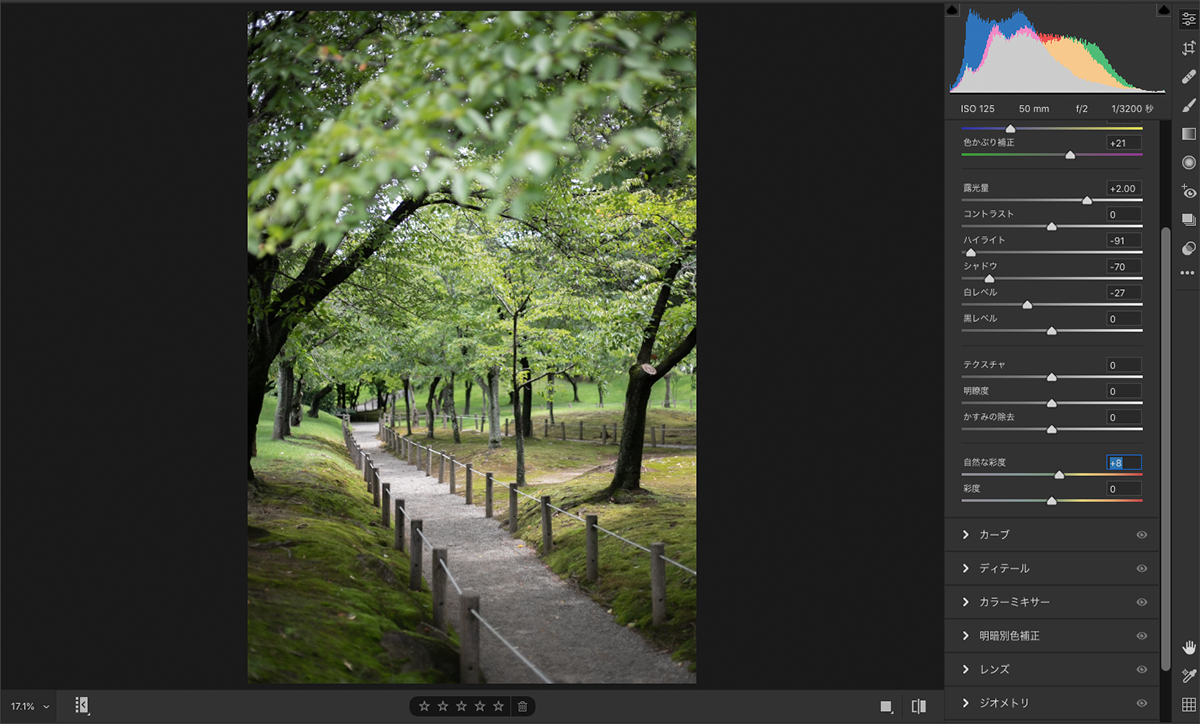1200x724 pixels.
Task: Click the 色かぶり補正 value field +21
Action: tap(1124, 143)
